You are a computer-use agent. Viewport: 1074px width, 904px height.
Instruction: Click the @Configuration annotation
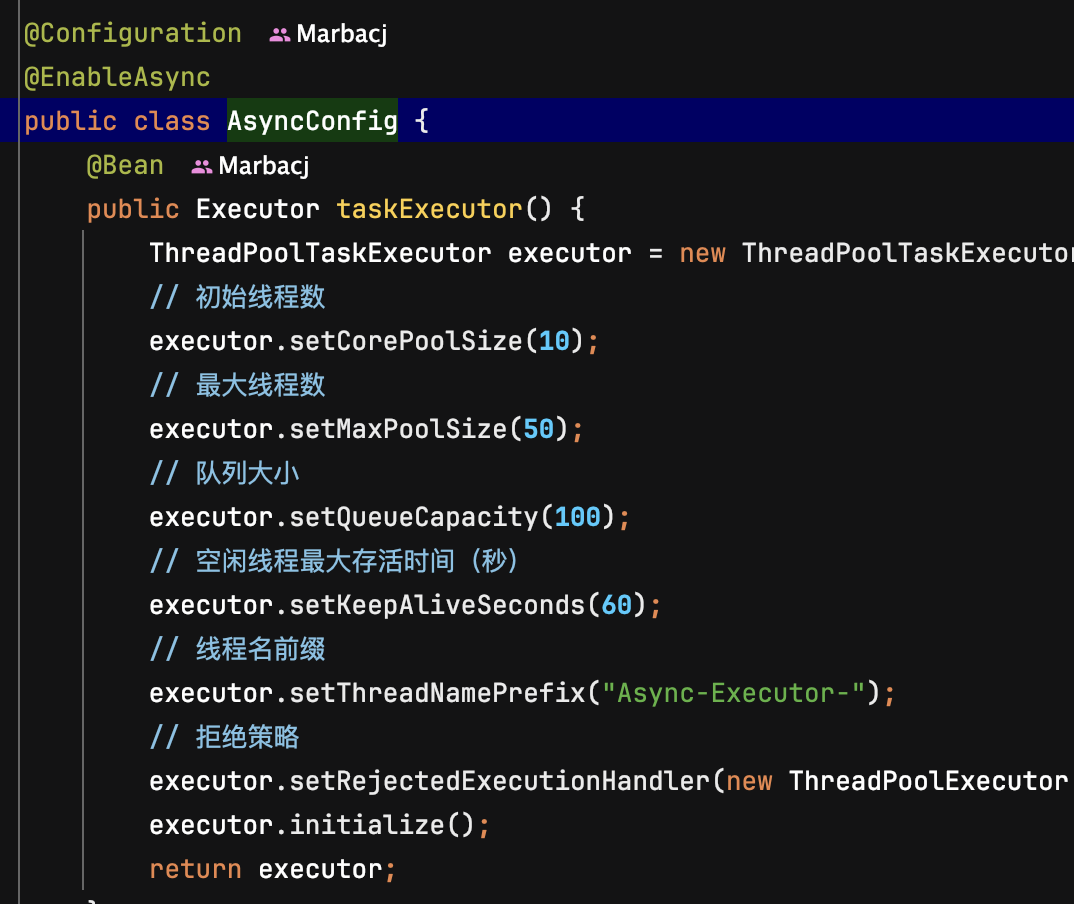point(133,34)
